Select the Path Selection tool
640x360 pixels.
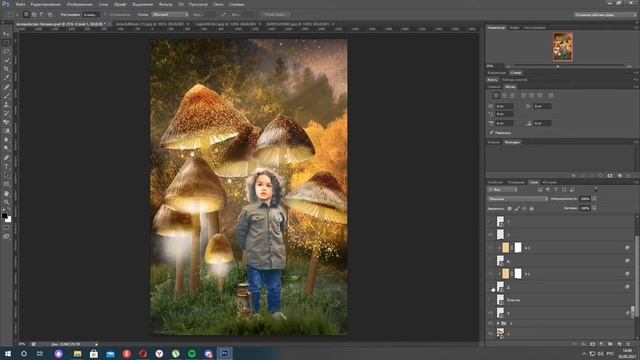6,176
